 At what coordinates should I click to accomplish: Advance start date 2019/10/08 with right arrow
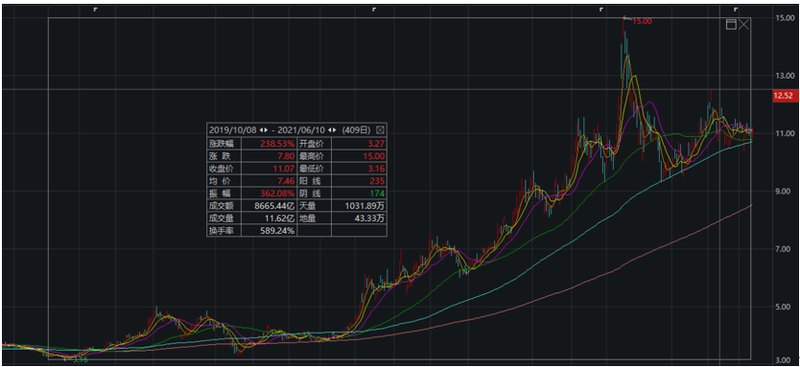click(266, 130)
